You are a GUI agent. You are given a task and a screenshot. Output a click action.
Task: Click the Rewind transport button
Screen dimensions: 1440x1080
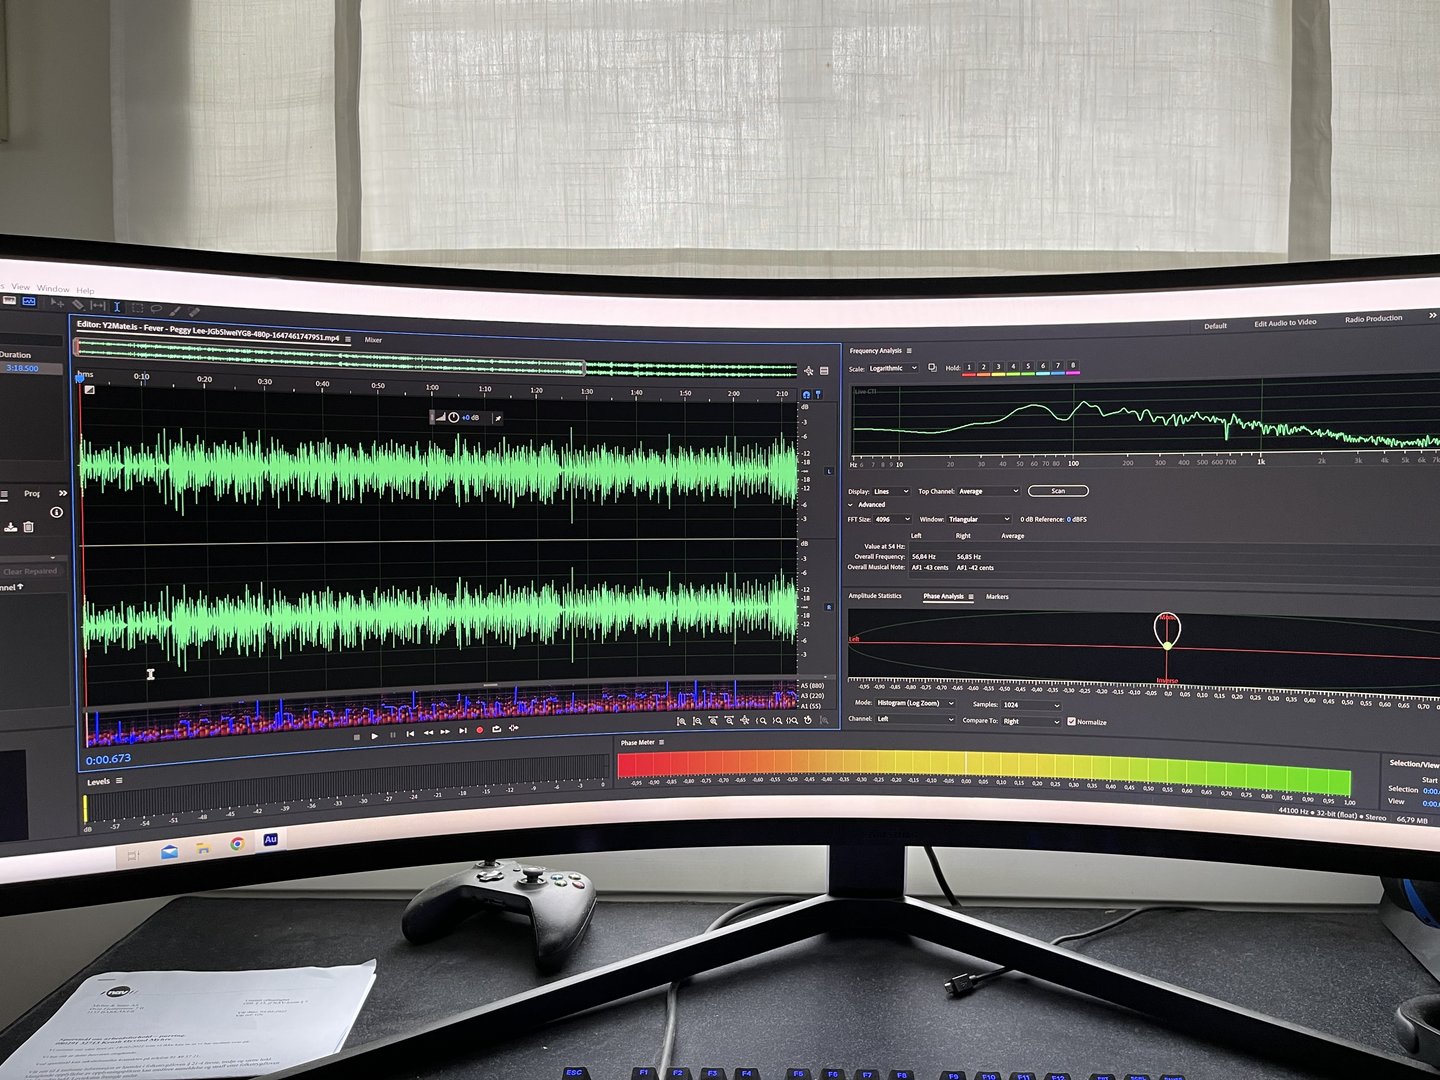point(429,733)
